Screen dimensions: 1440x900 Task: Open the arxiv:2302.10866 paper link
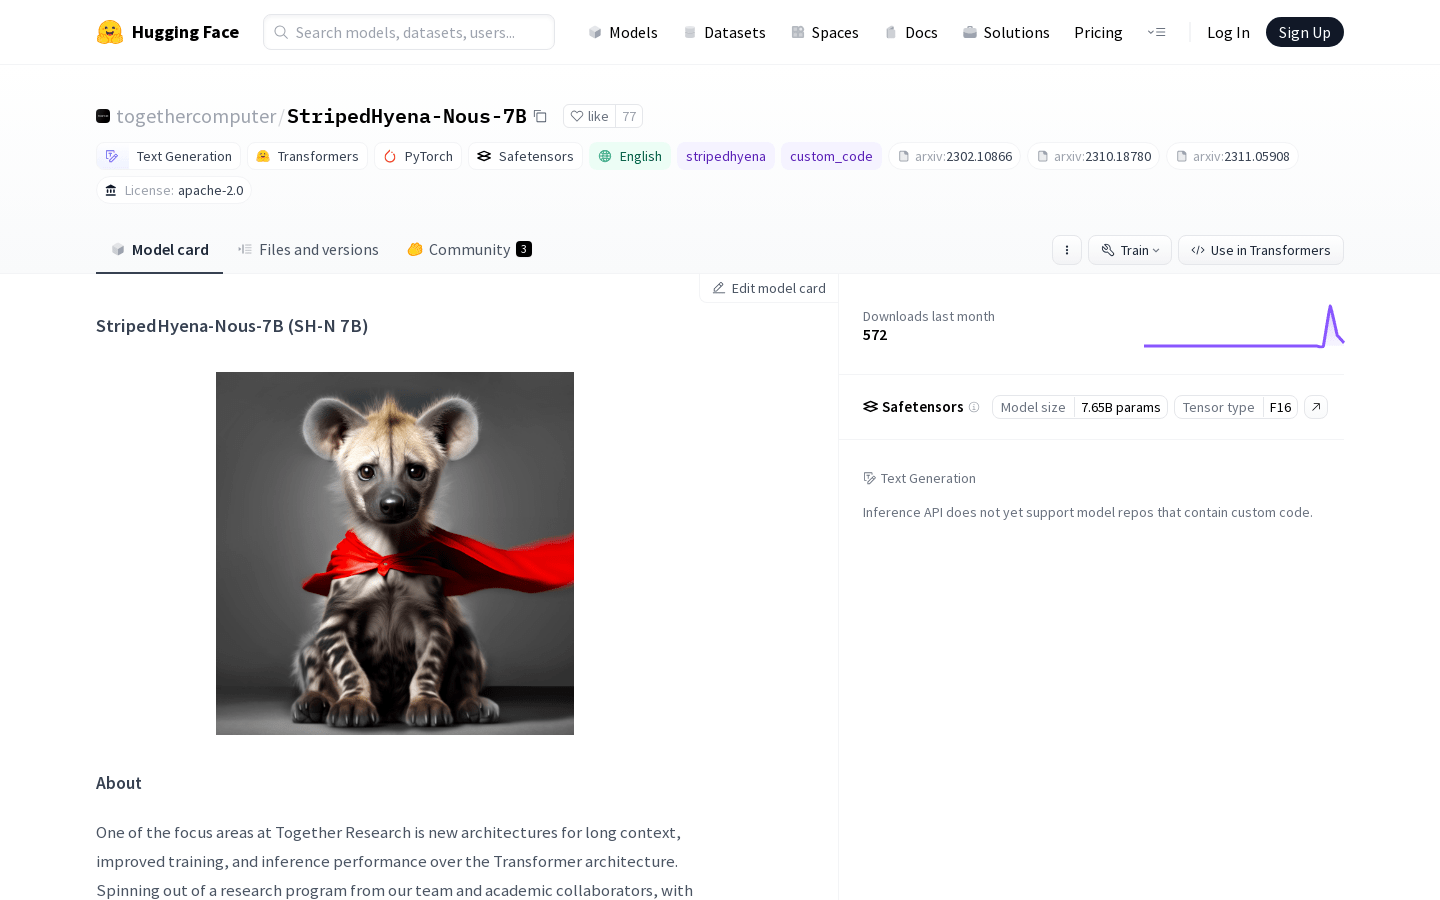coord(954,156)
